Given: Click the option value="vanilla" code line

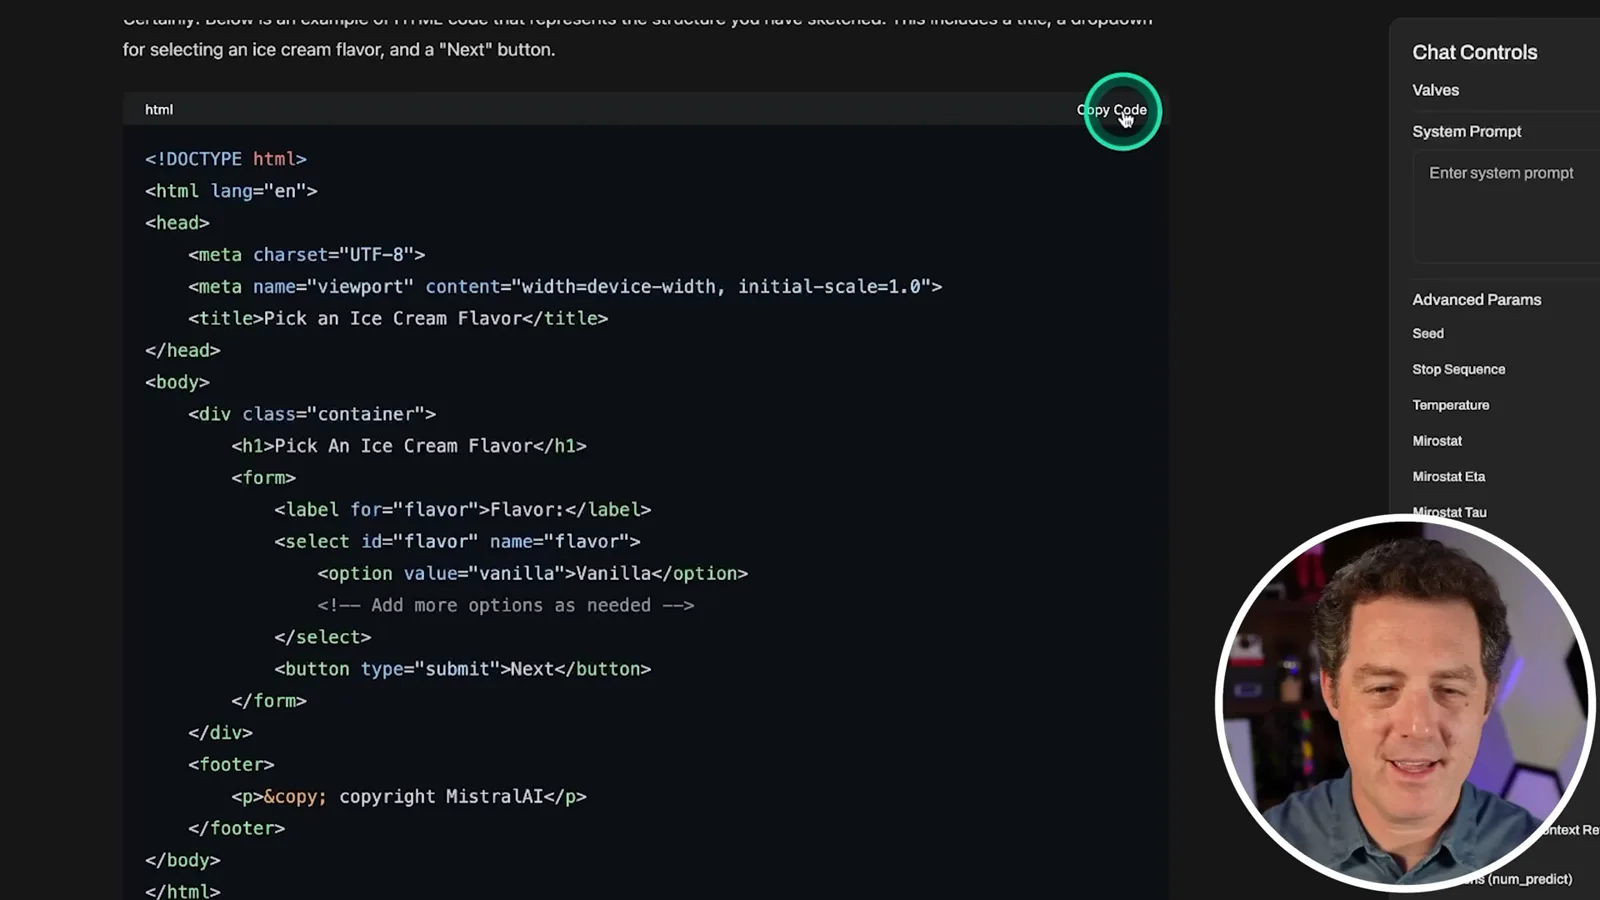Looking at the screenshot, I should coord(533,574).
